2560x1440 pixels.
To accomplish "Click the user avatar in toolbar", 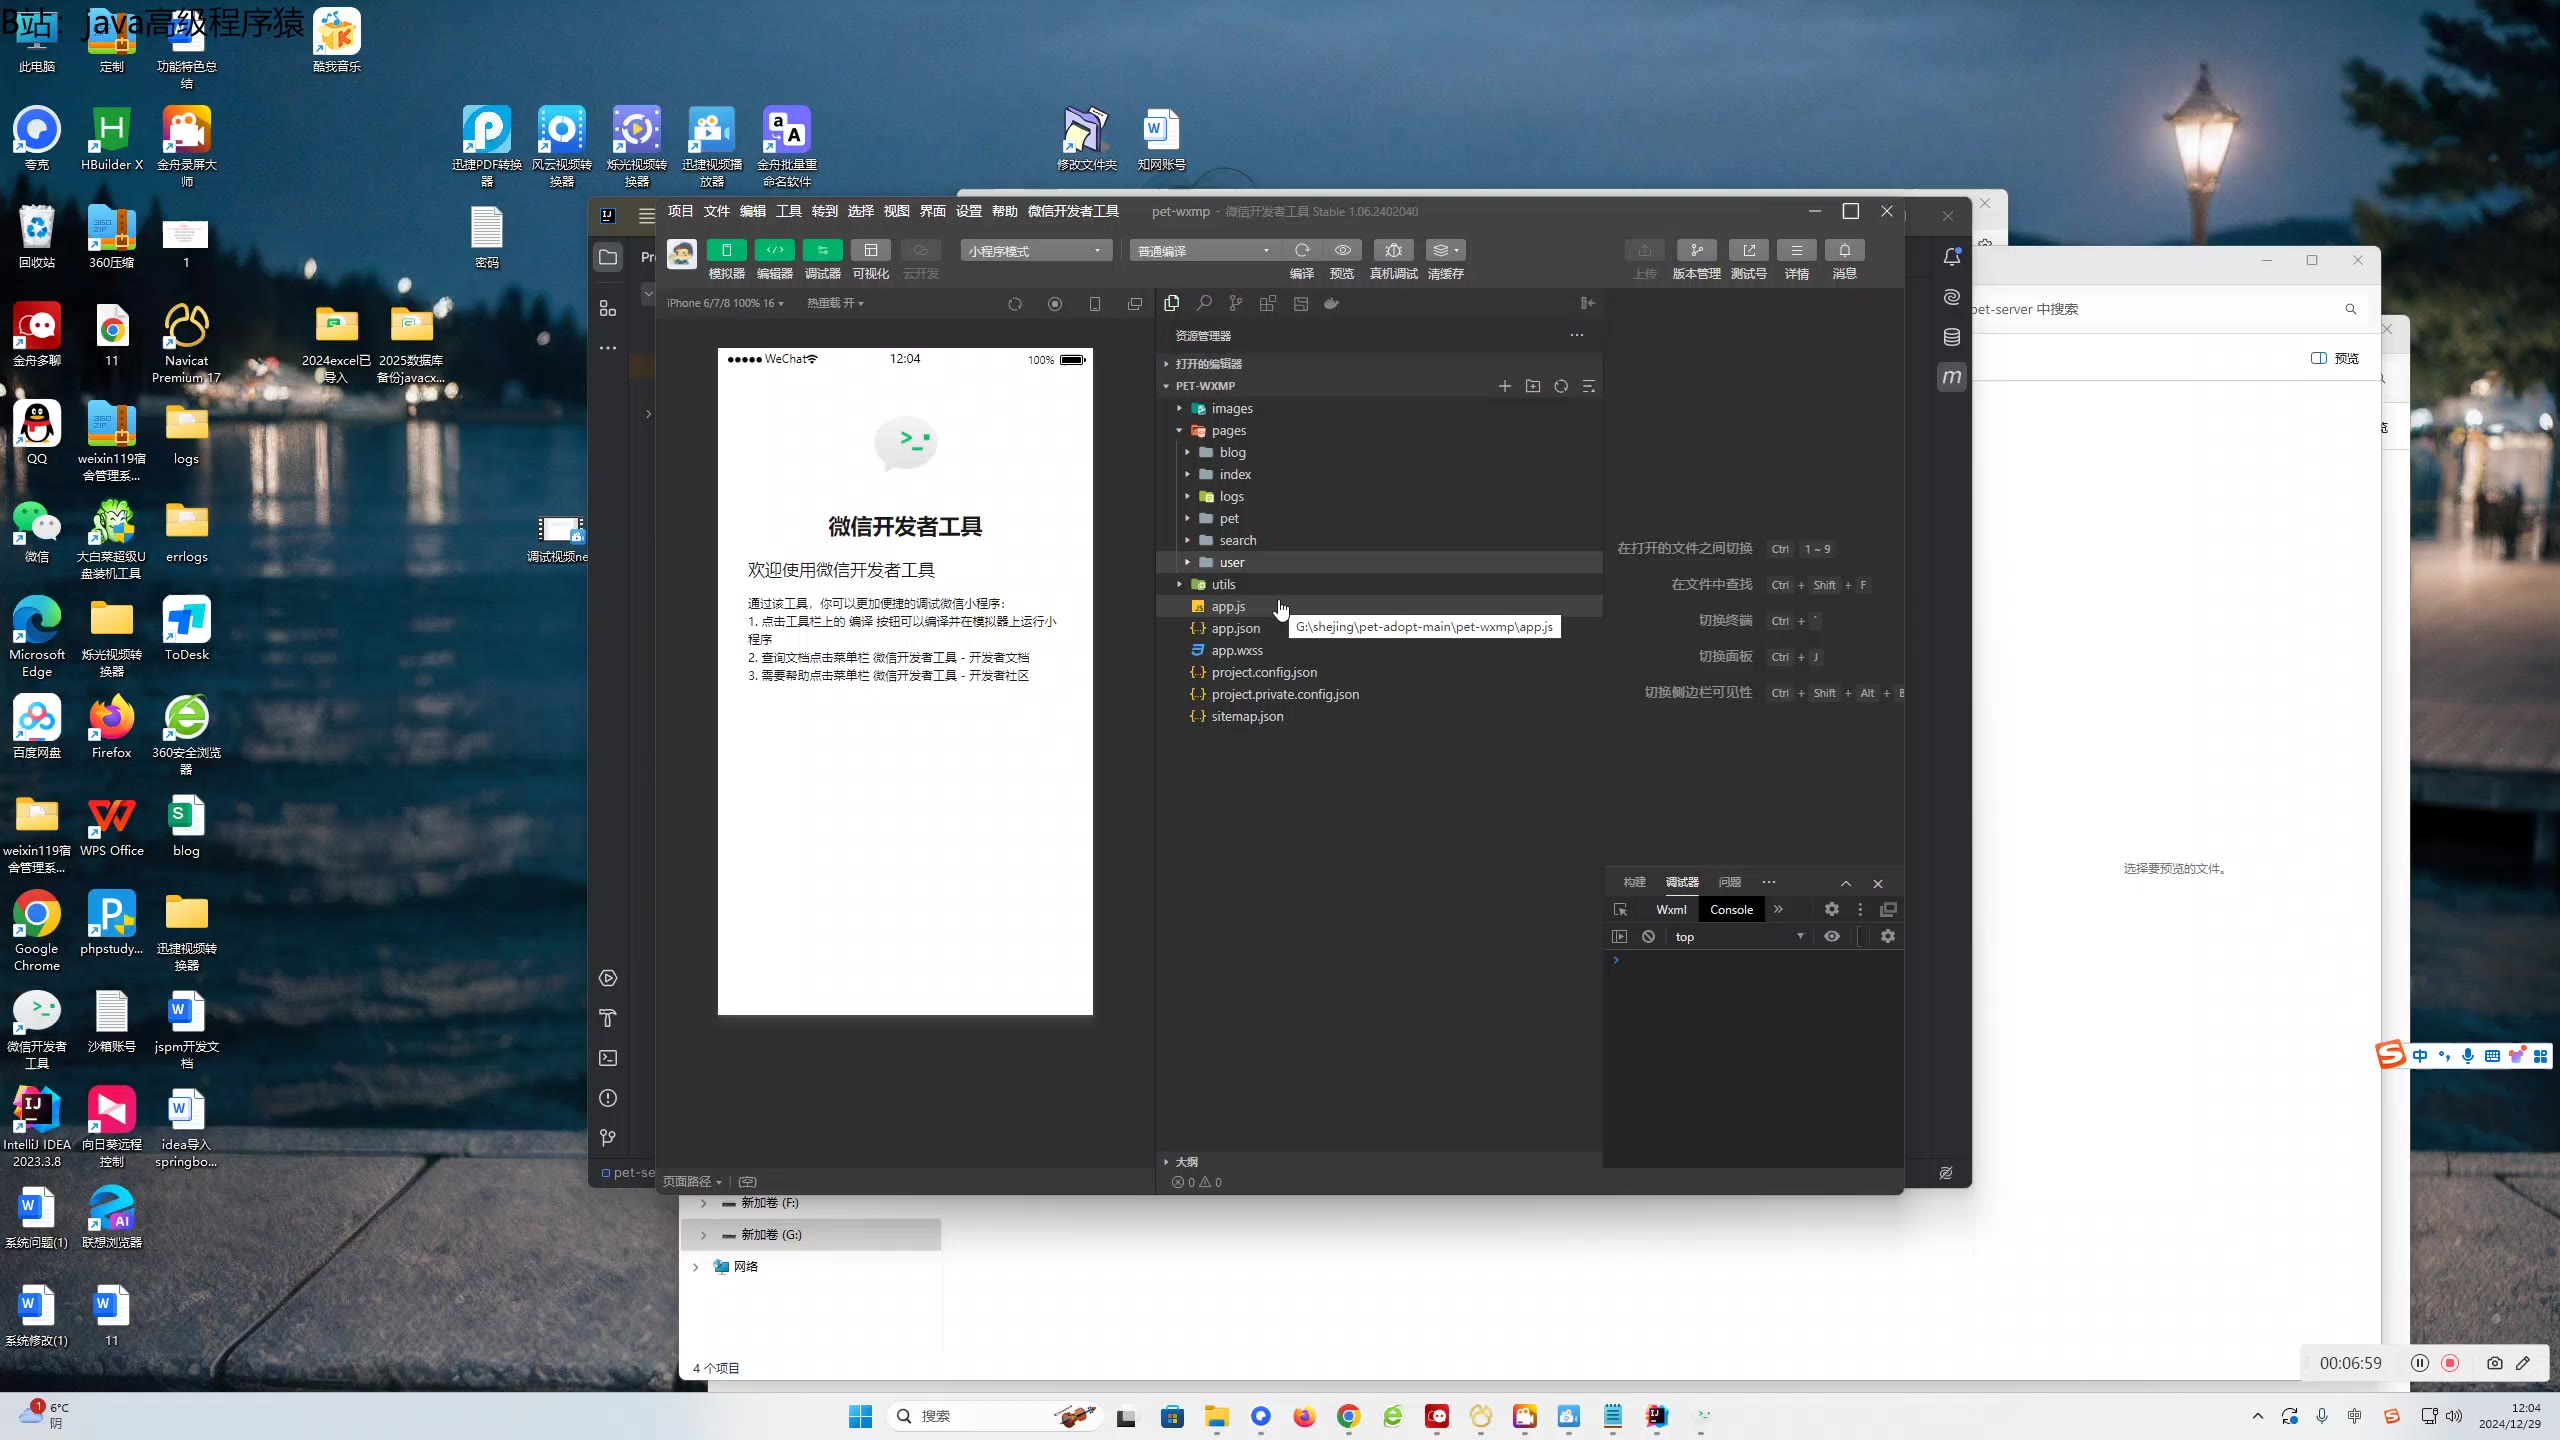I will (682, 254).
